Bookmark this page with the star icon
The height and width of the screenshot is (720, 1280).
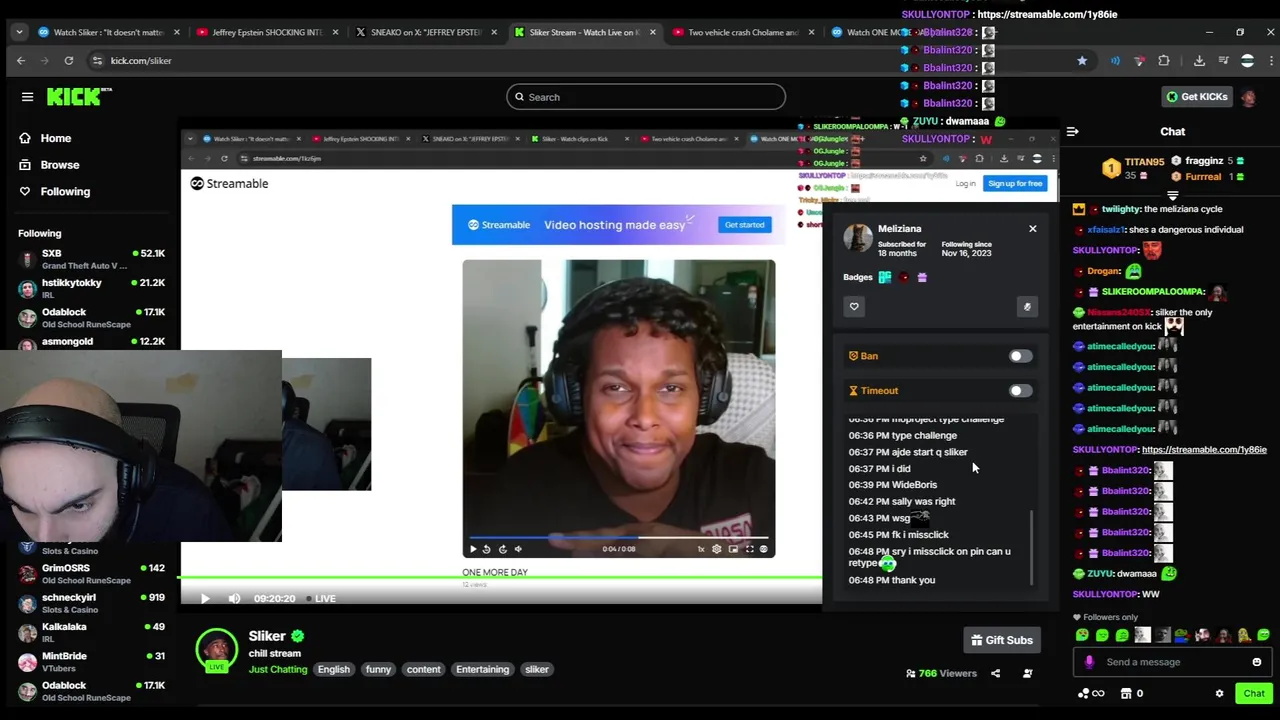point(1082,61)
